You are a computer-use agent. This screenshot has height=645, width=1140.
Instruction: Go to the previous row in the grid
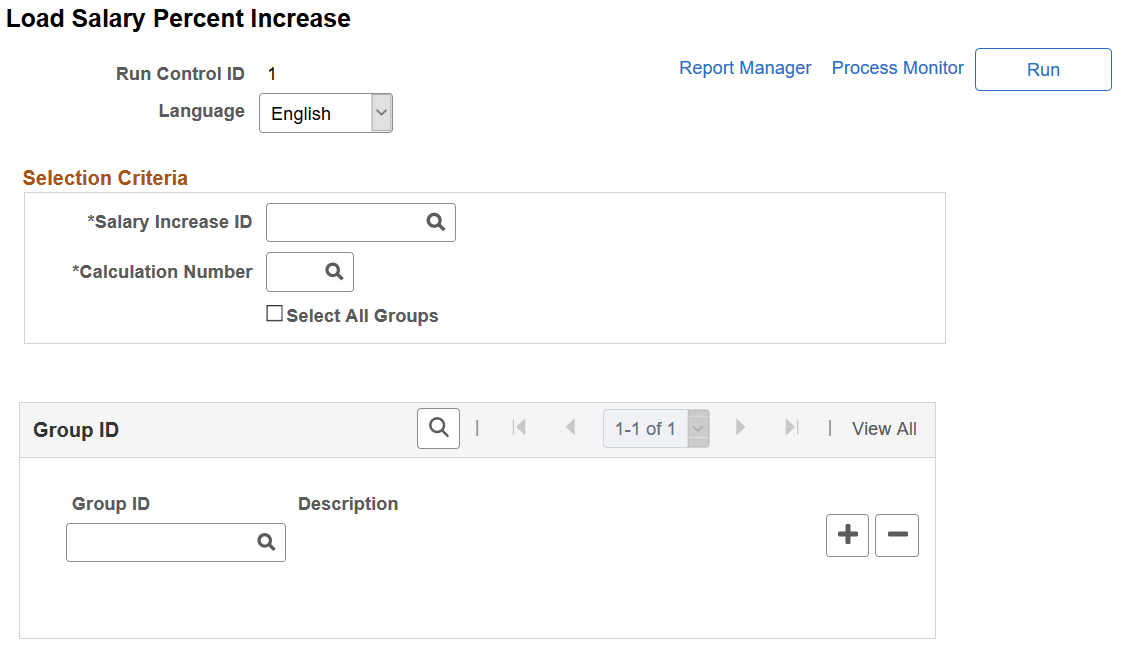pos(571,427)
